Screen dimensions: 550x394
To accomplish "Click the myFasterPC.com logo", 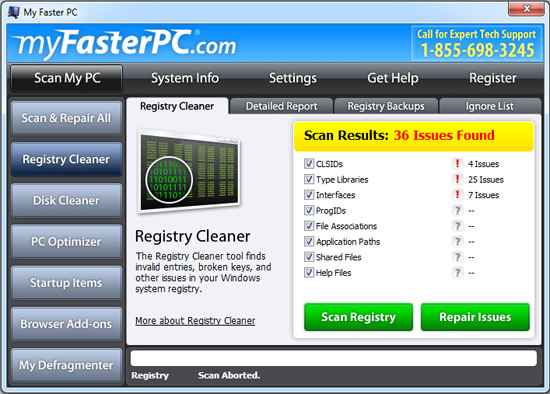I will coord(125,44).
